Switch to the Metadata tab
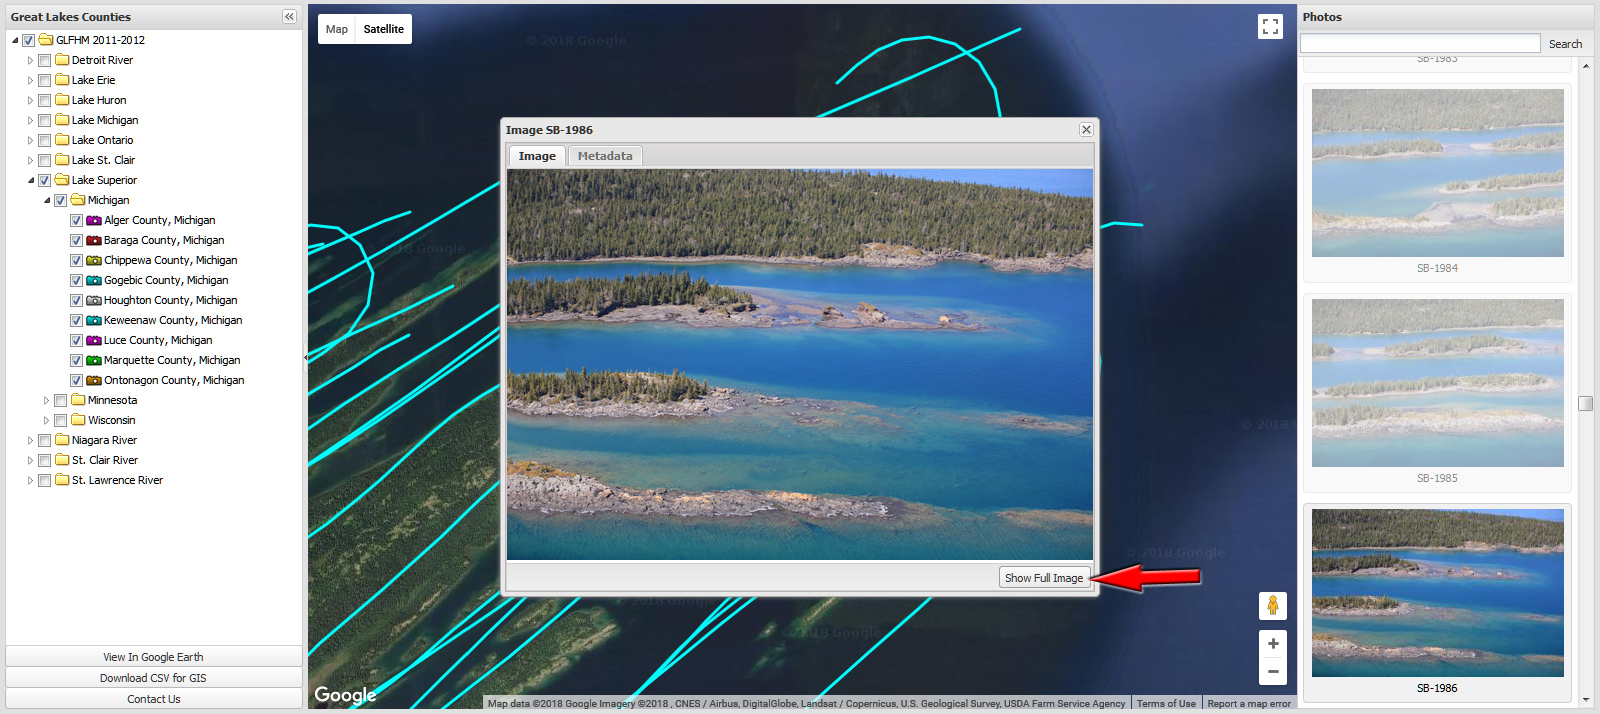Screen dimensions: 1600x714 point(604,156)
